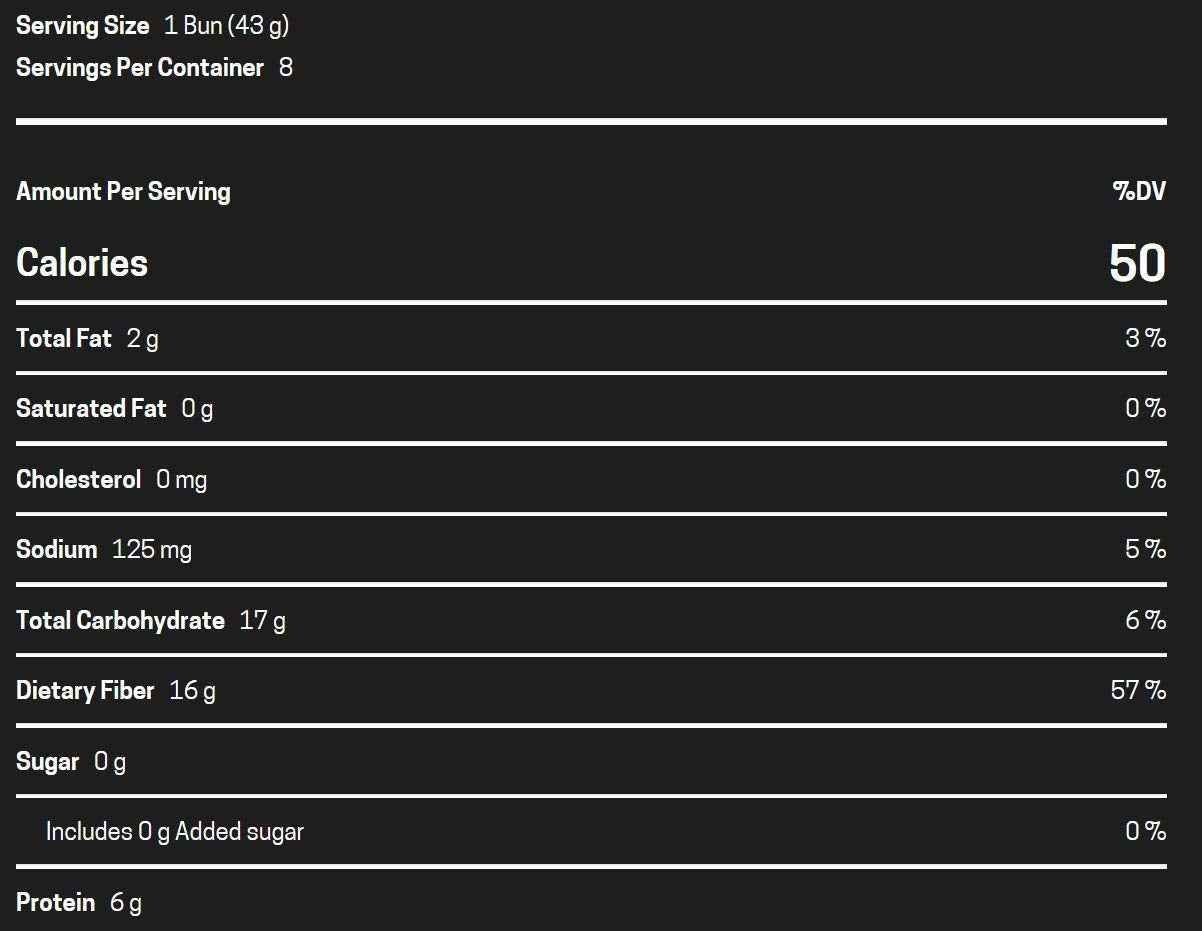Click the Serving Size label

pos(82,26)
